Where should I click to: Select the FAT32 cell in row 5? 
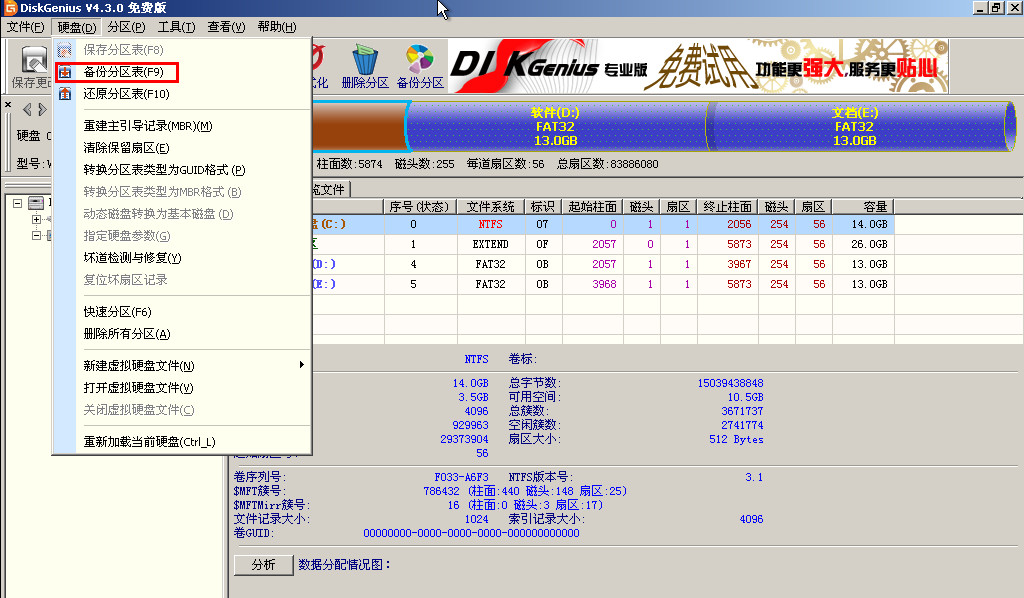490,285
